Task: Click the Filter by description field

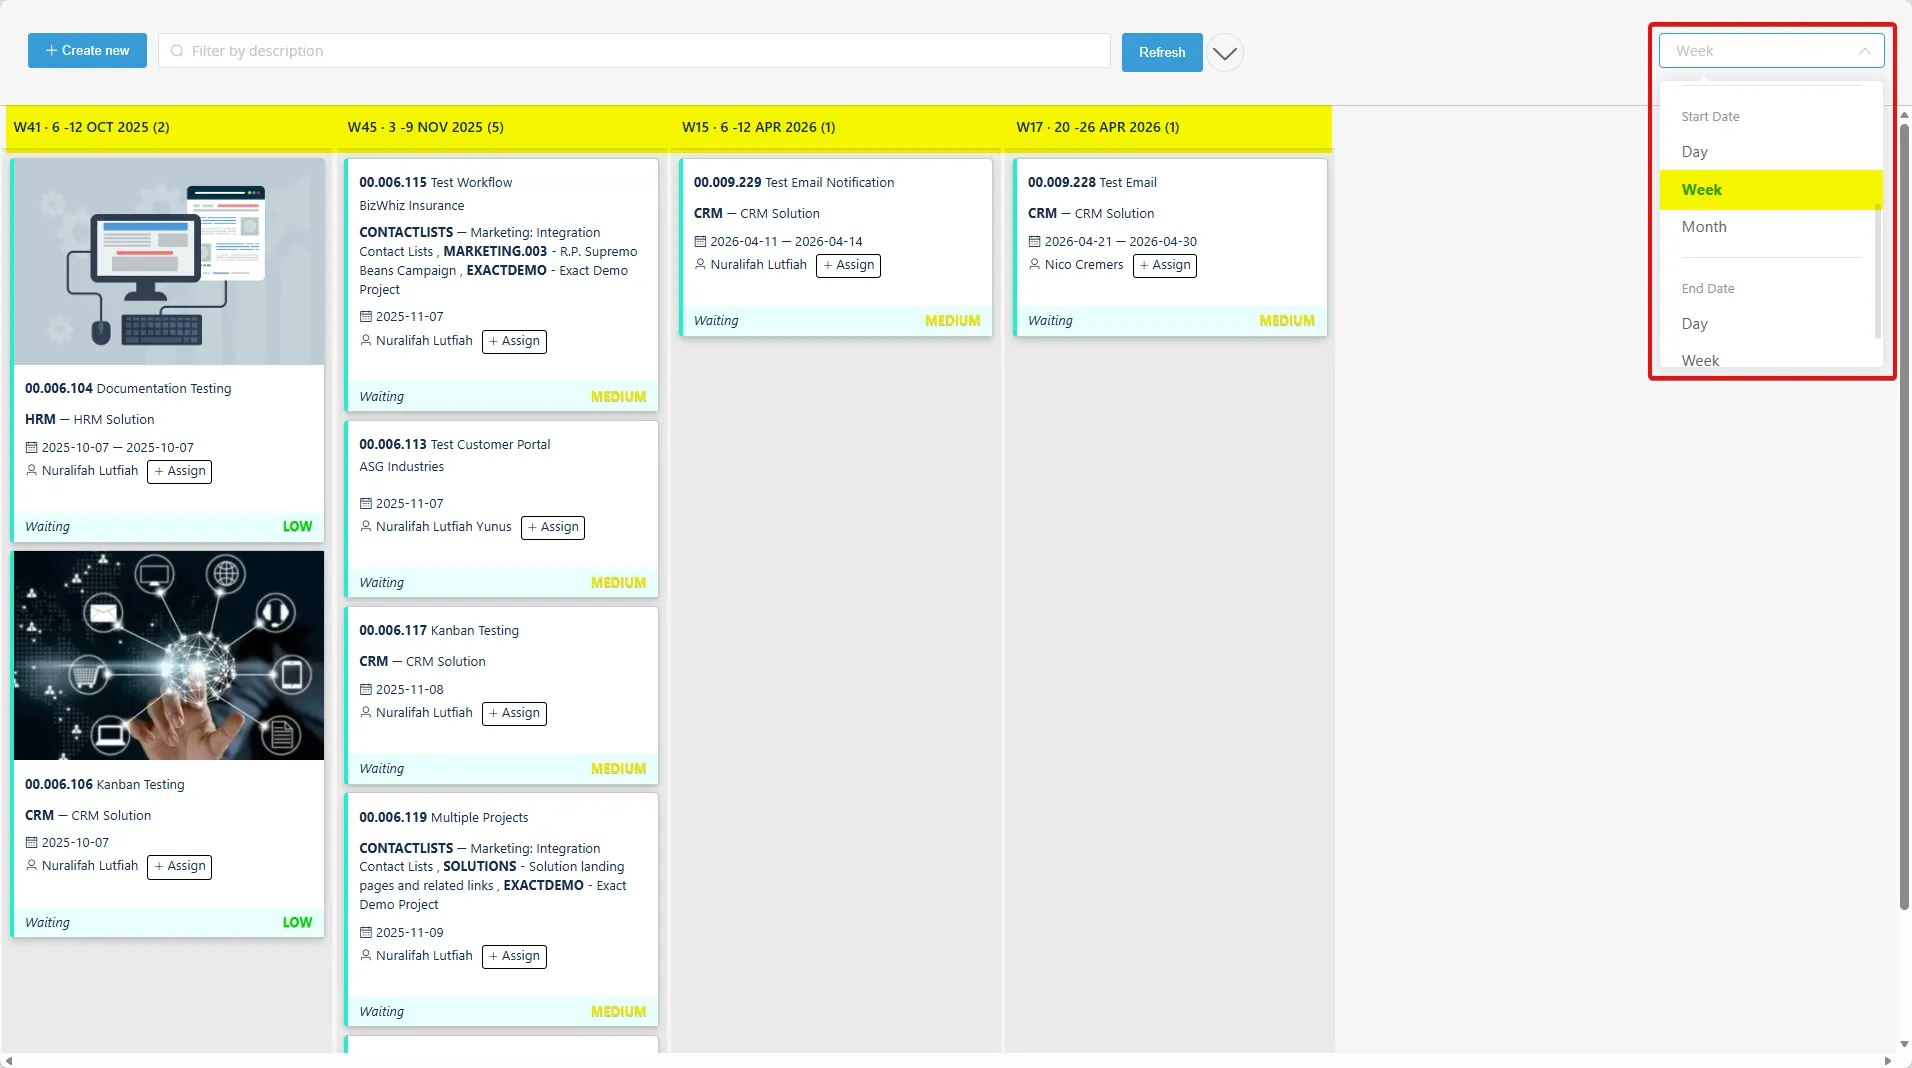Action: 634,51
